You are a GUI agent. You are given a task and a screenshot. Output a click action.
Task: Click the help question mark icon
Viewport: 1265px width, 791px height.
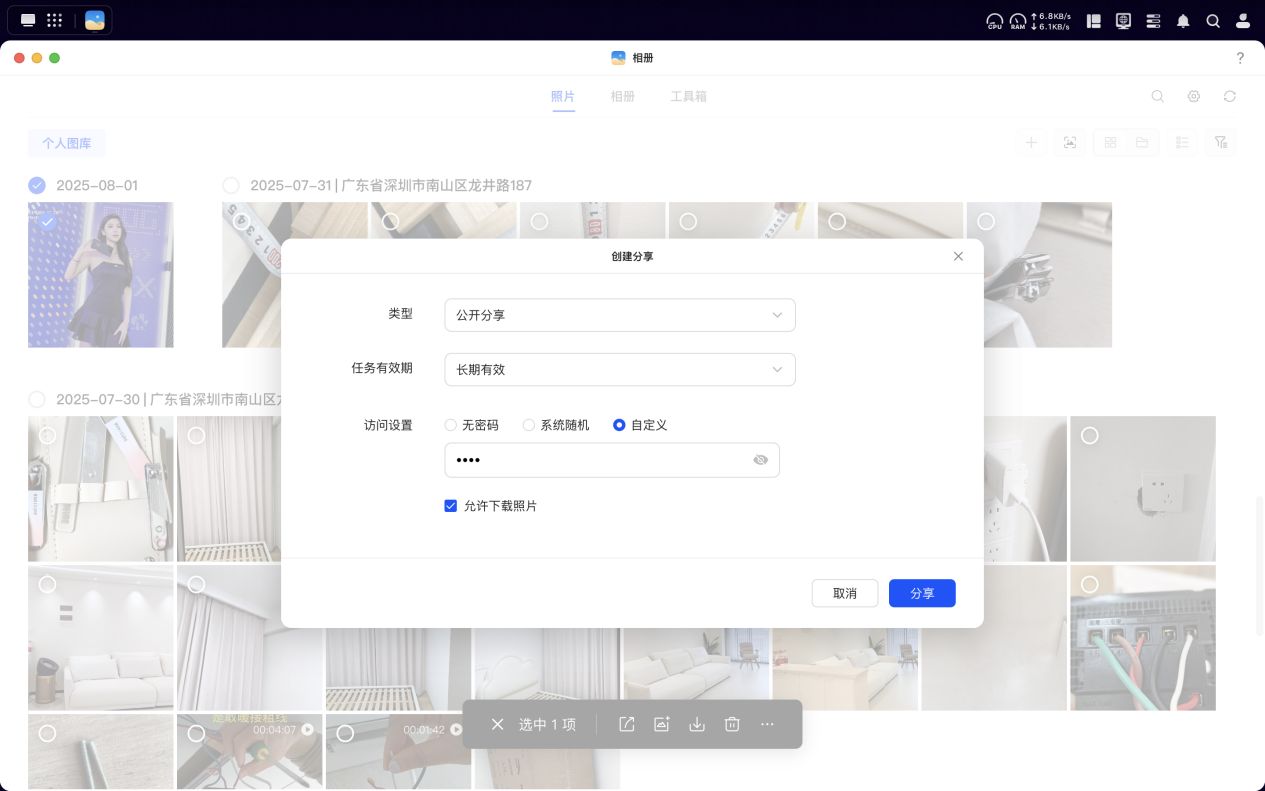1240,58
